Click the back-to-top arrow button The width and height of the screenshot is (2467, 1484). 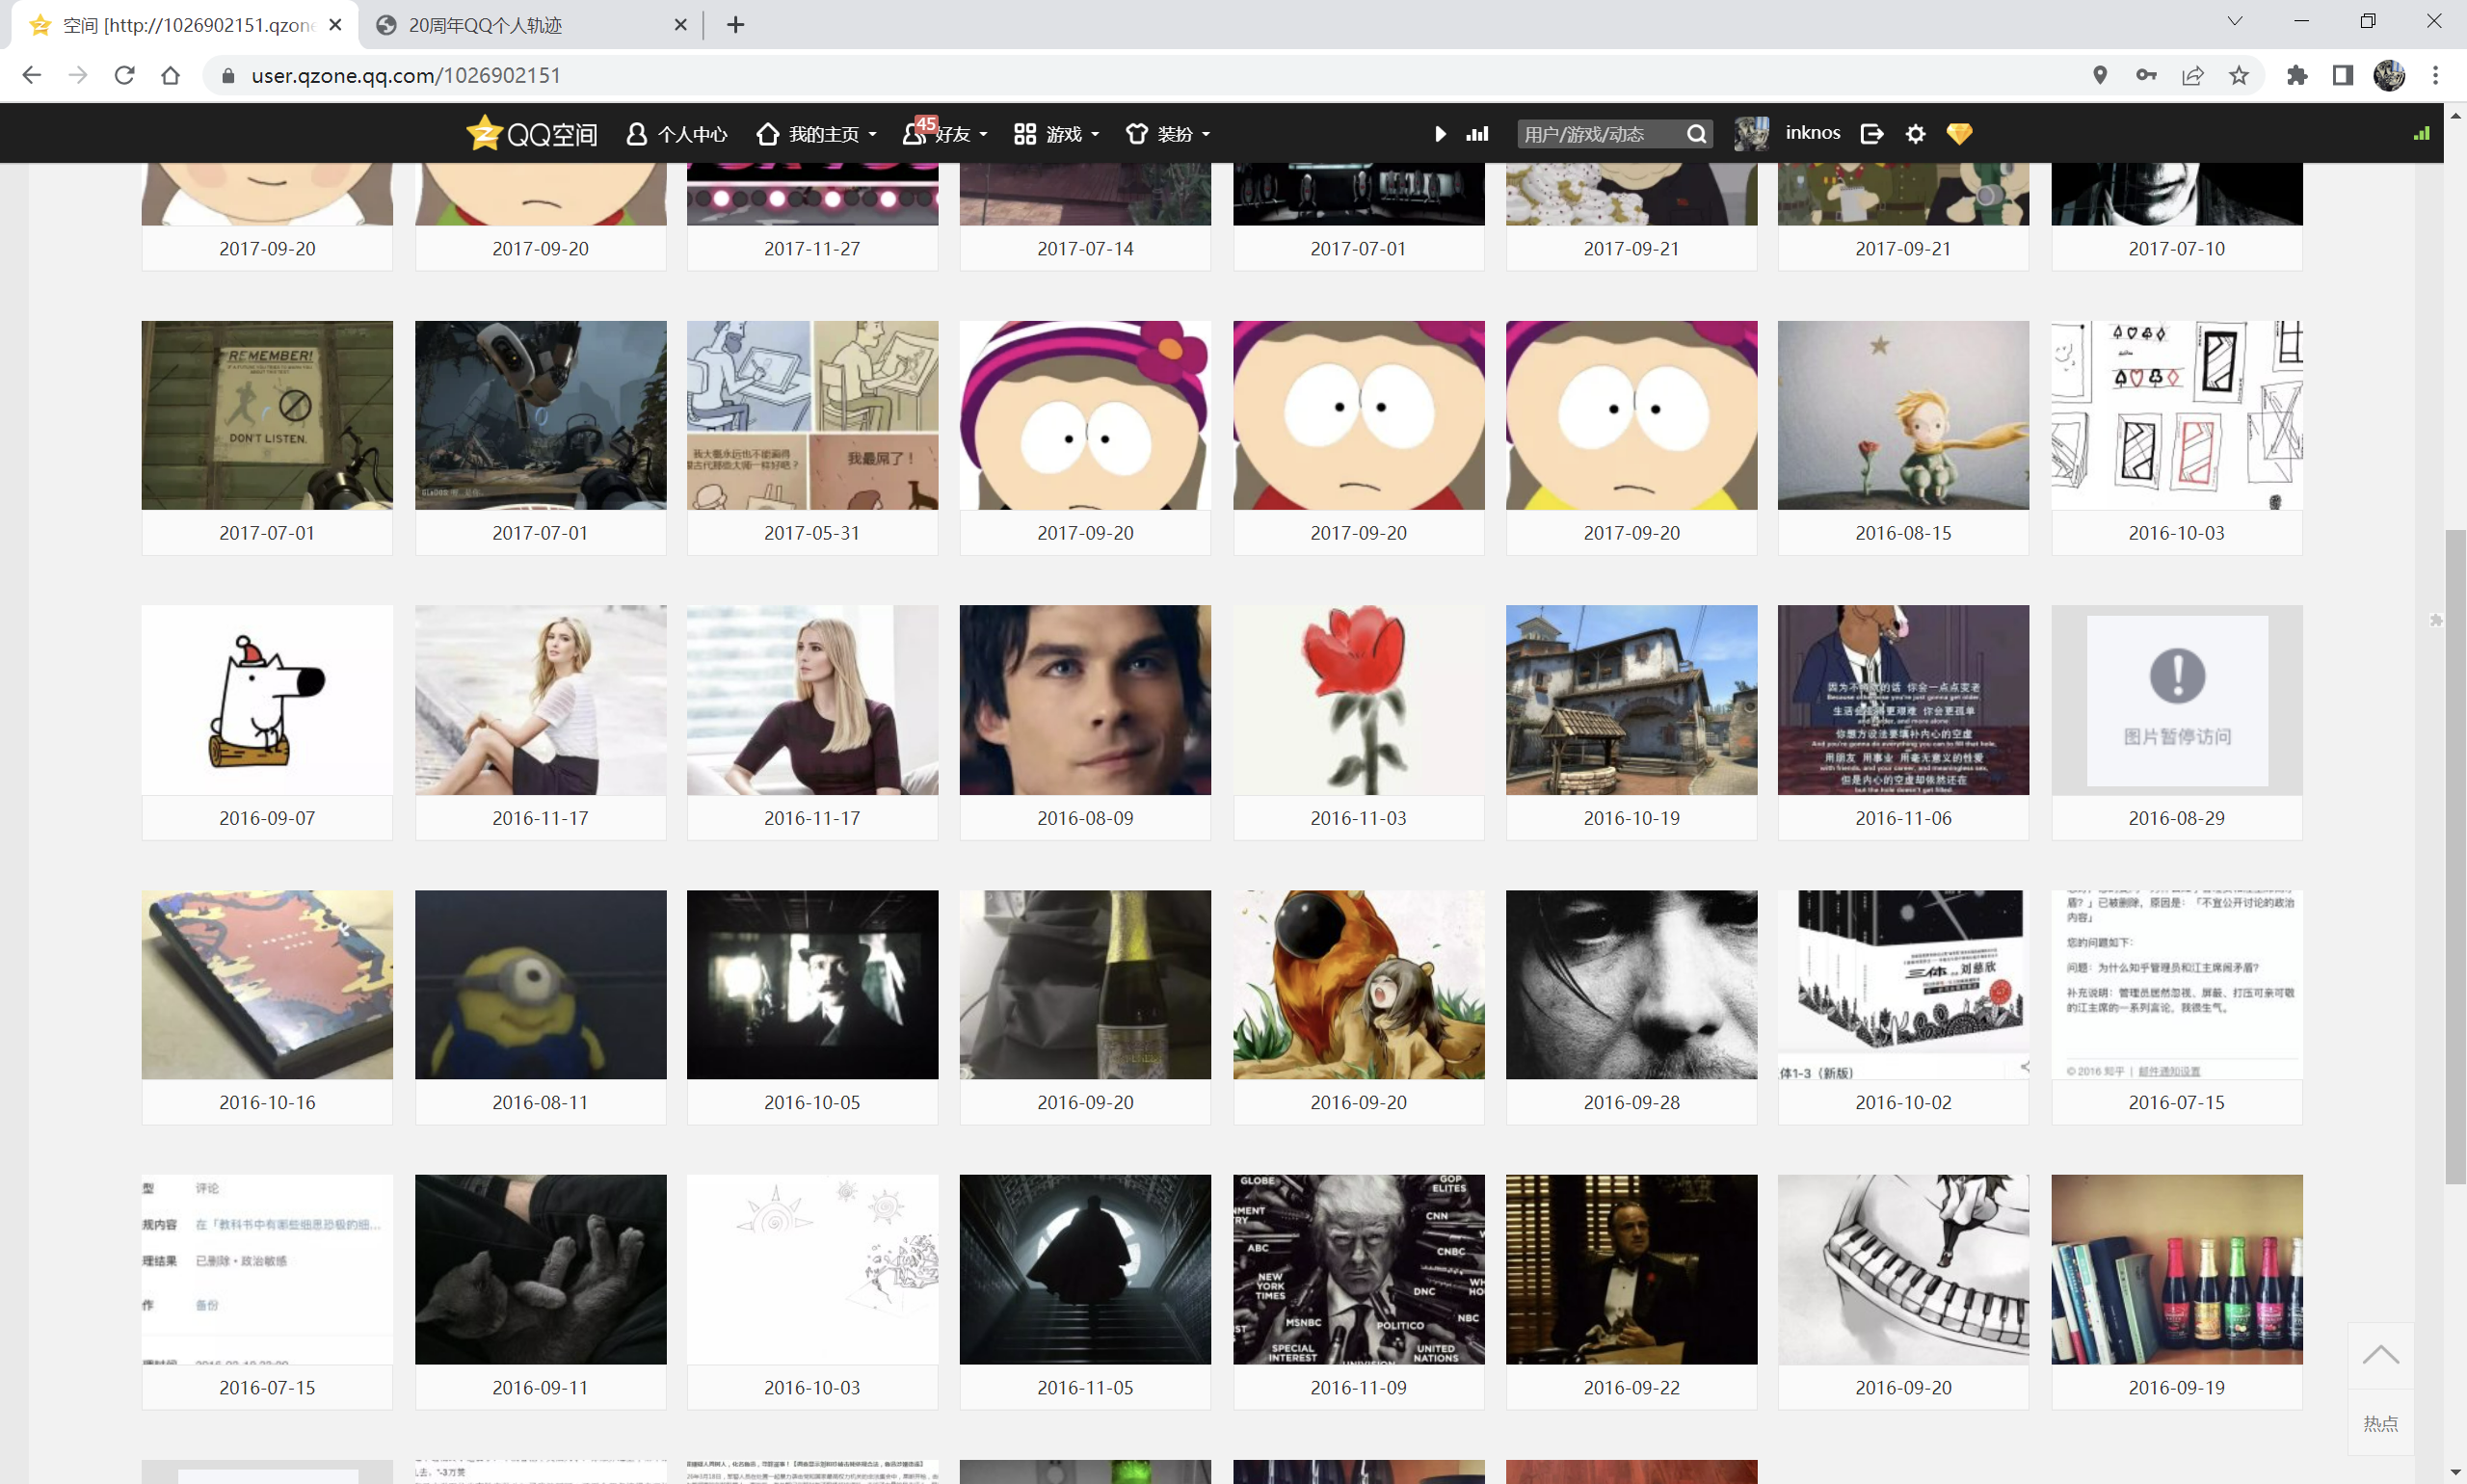coord(2380,1356)
